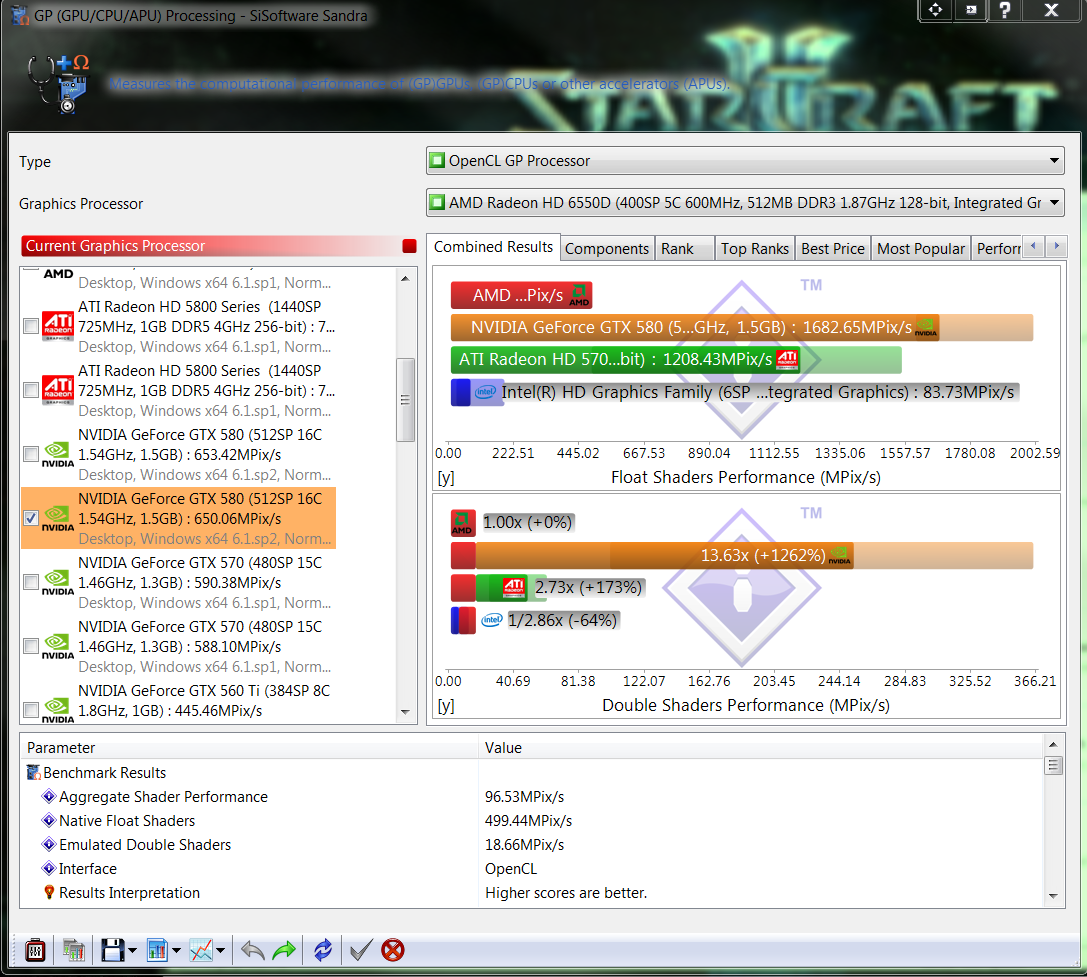Click the four-arrow move icon in title bar

coord(935,10)
